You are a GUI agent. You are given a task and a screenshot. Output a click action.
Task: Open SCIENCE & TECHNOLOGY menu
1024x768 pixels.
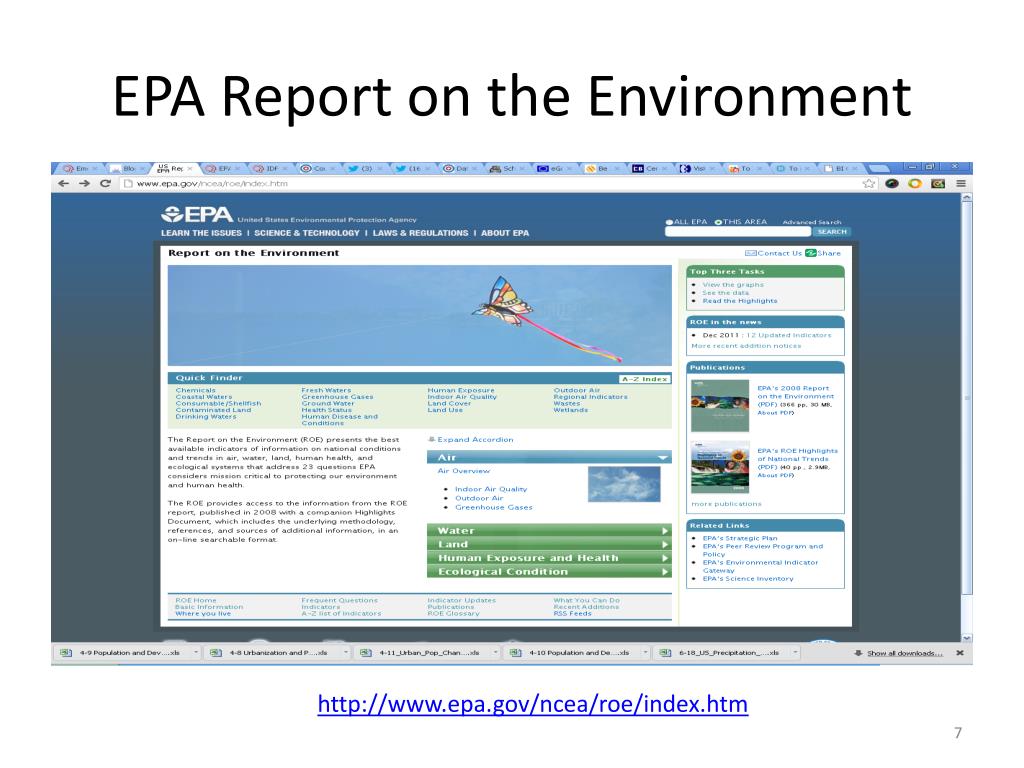(x=306, y=233)
